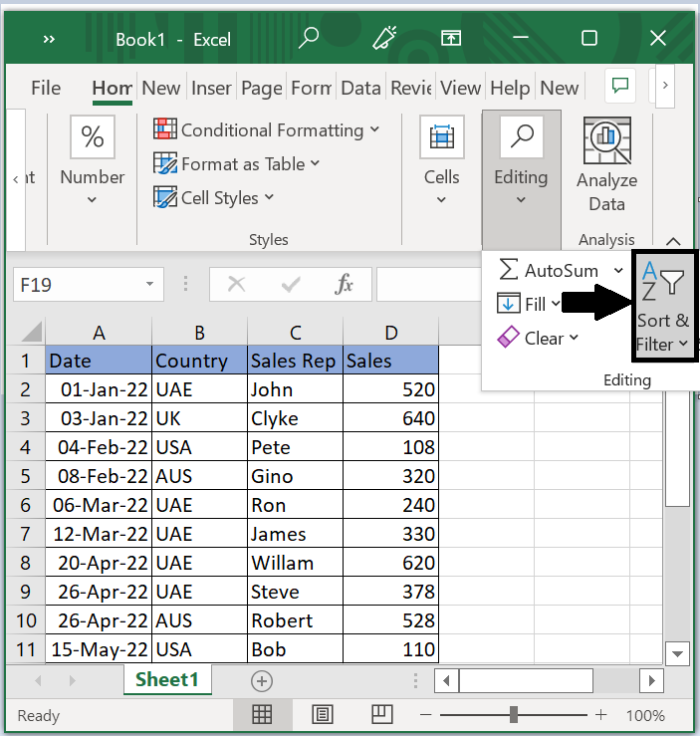Select the Sheet1 tab
700x736 pixels.
[x=167, y=680]
